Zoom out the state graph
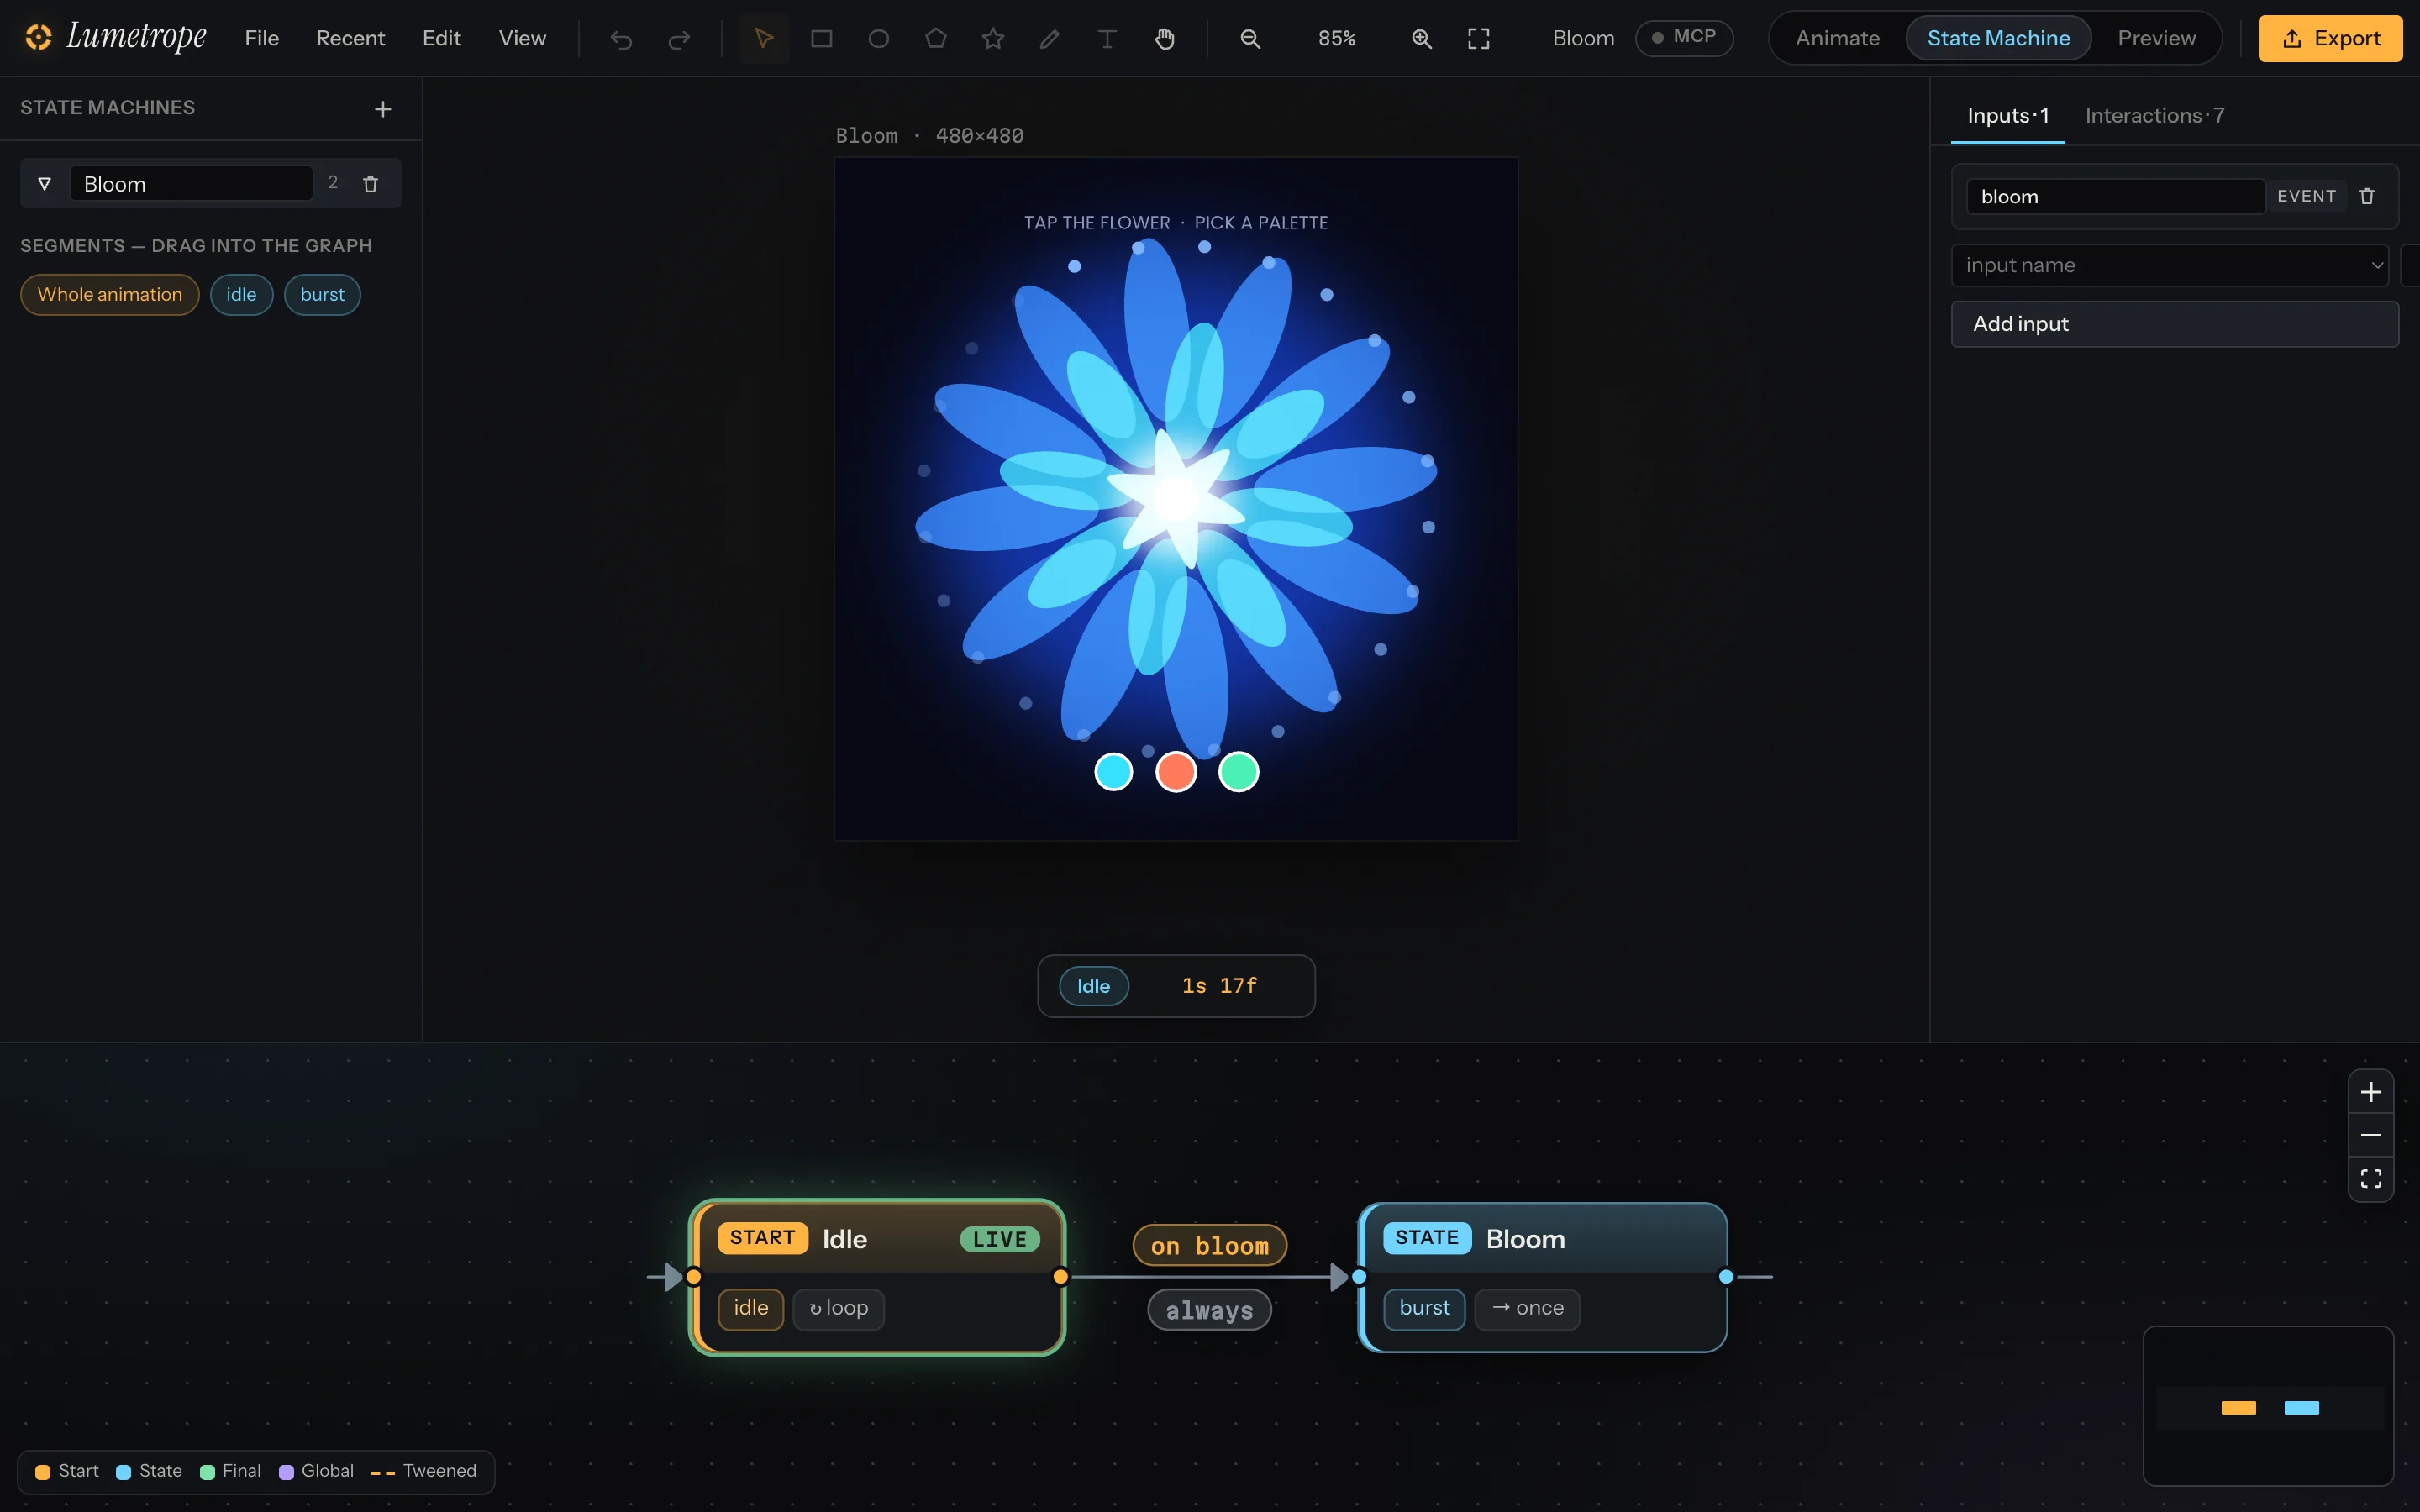This screenshot has width=2420, height=1512. pyautogui.click(x=2371, y=1135)
